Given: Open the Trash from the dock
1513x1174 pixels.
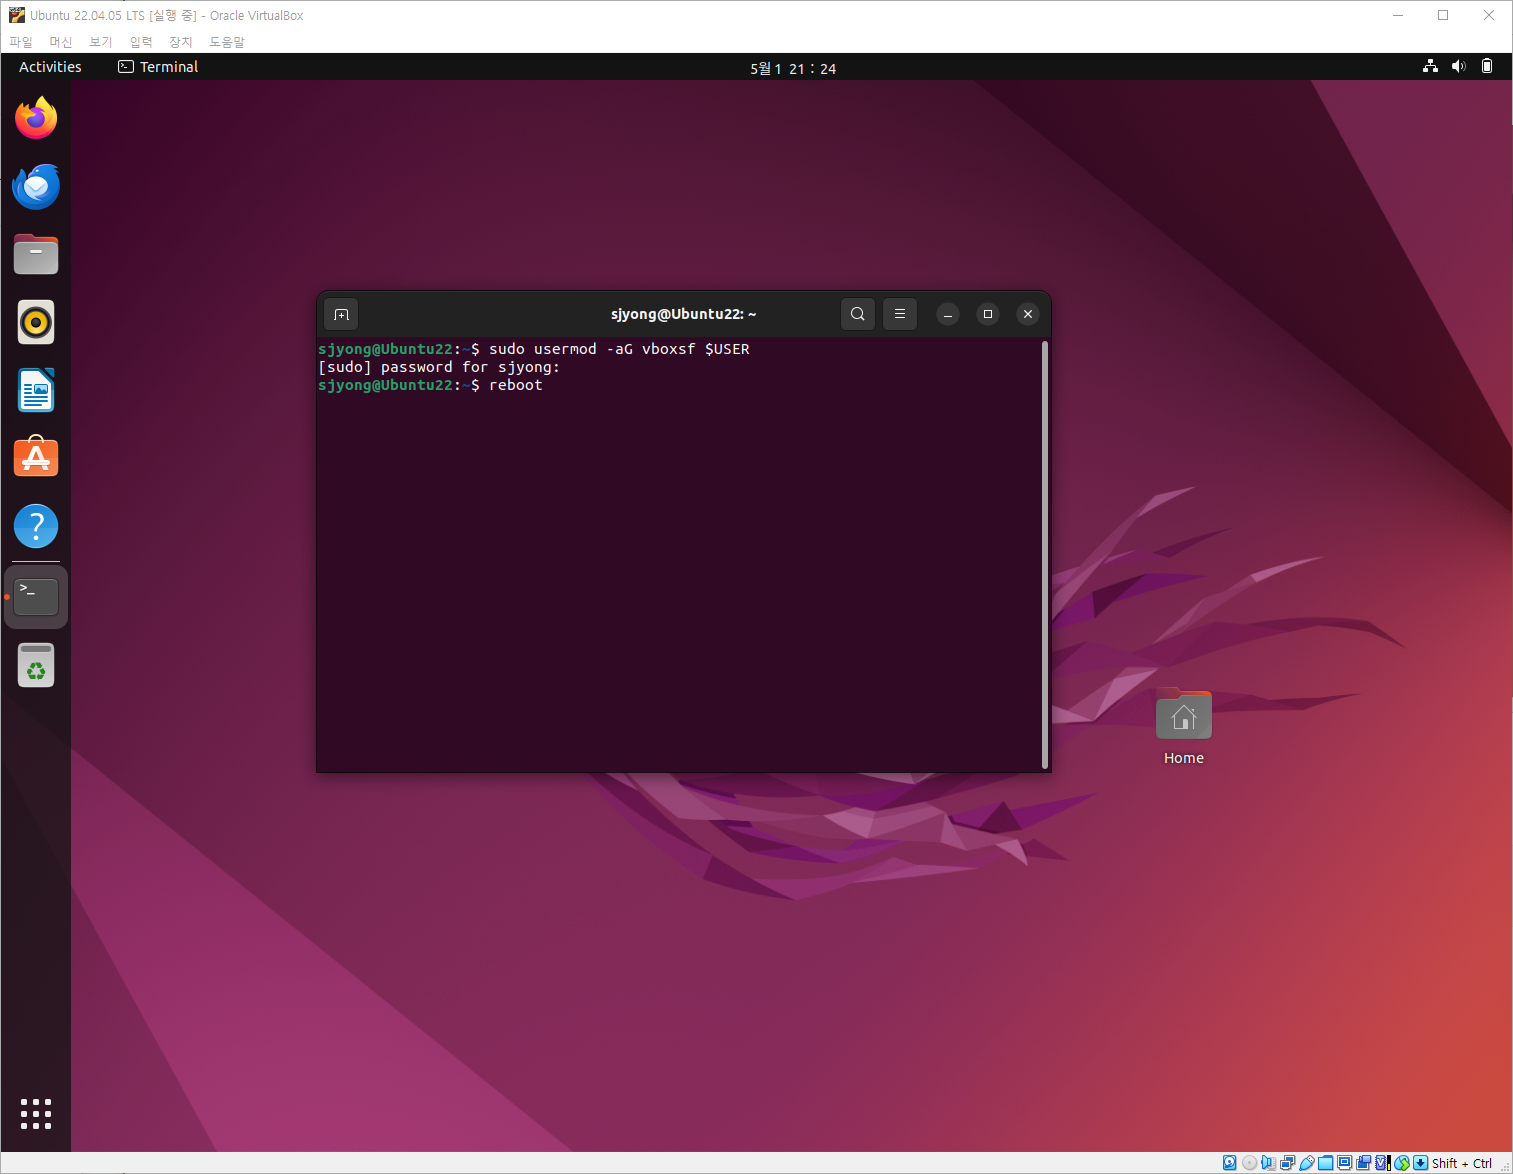Looking at the screenshot, I should [36, 665].
